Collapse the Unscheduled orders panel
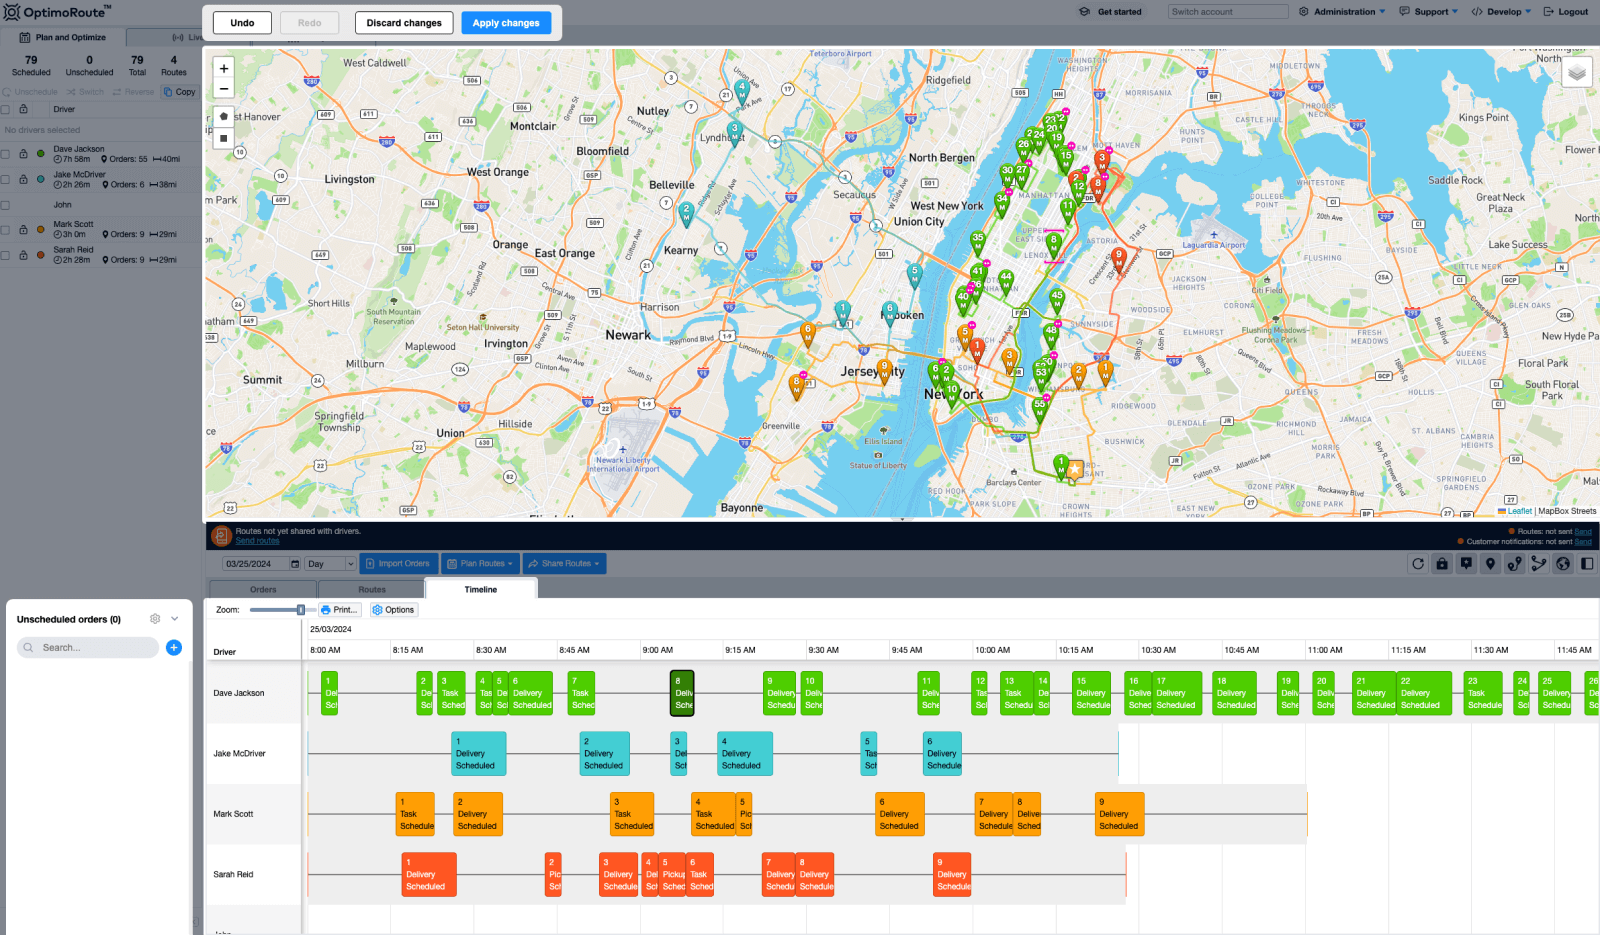 (176, 618)
